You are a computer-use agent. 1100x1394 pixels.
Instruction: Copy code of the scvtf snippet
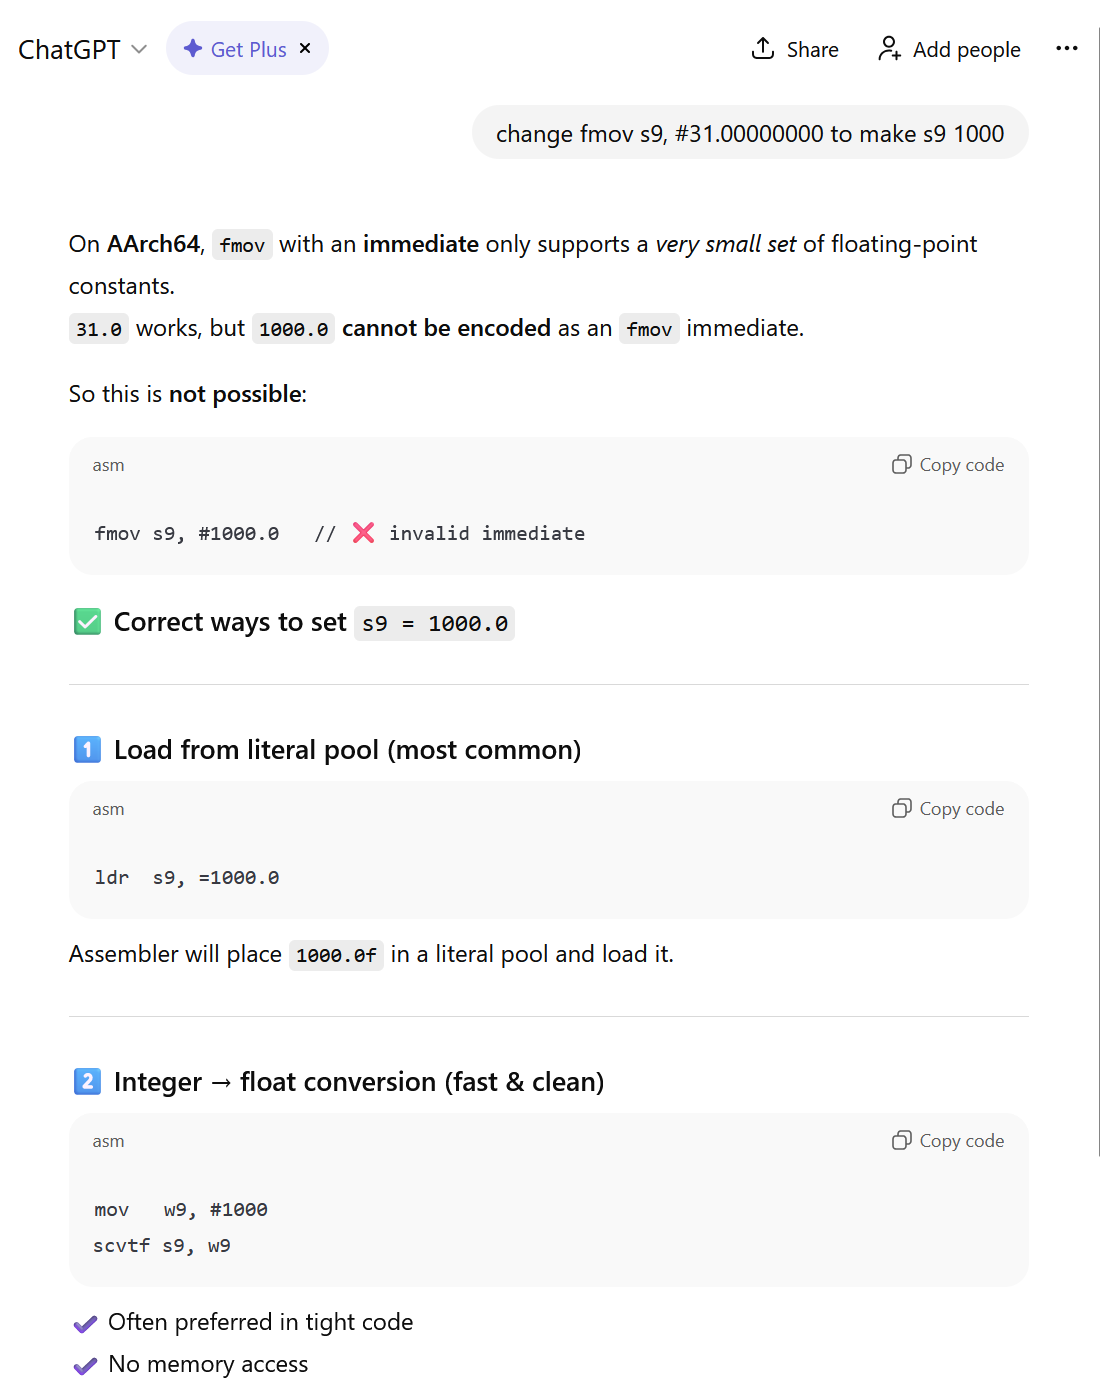[x=948, y=1141]
